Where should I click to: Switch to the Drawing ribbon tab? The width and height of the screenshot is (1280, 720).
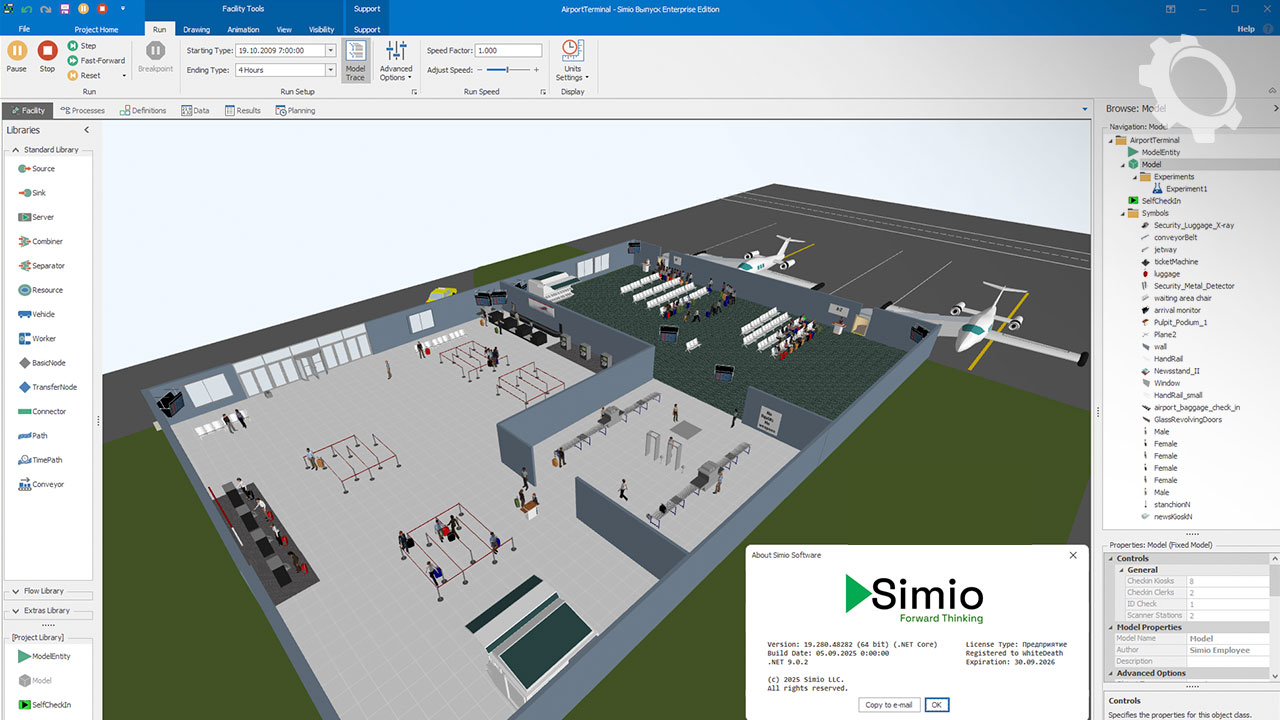tap(196, 30)
